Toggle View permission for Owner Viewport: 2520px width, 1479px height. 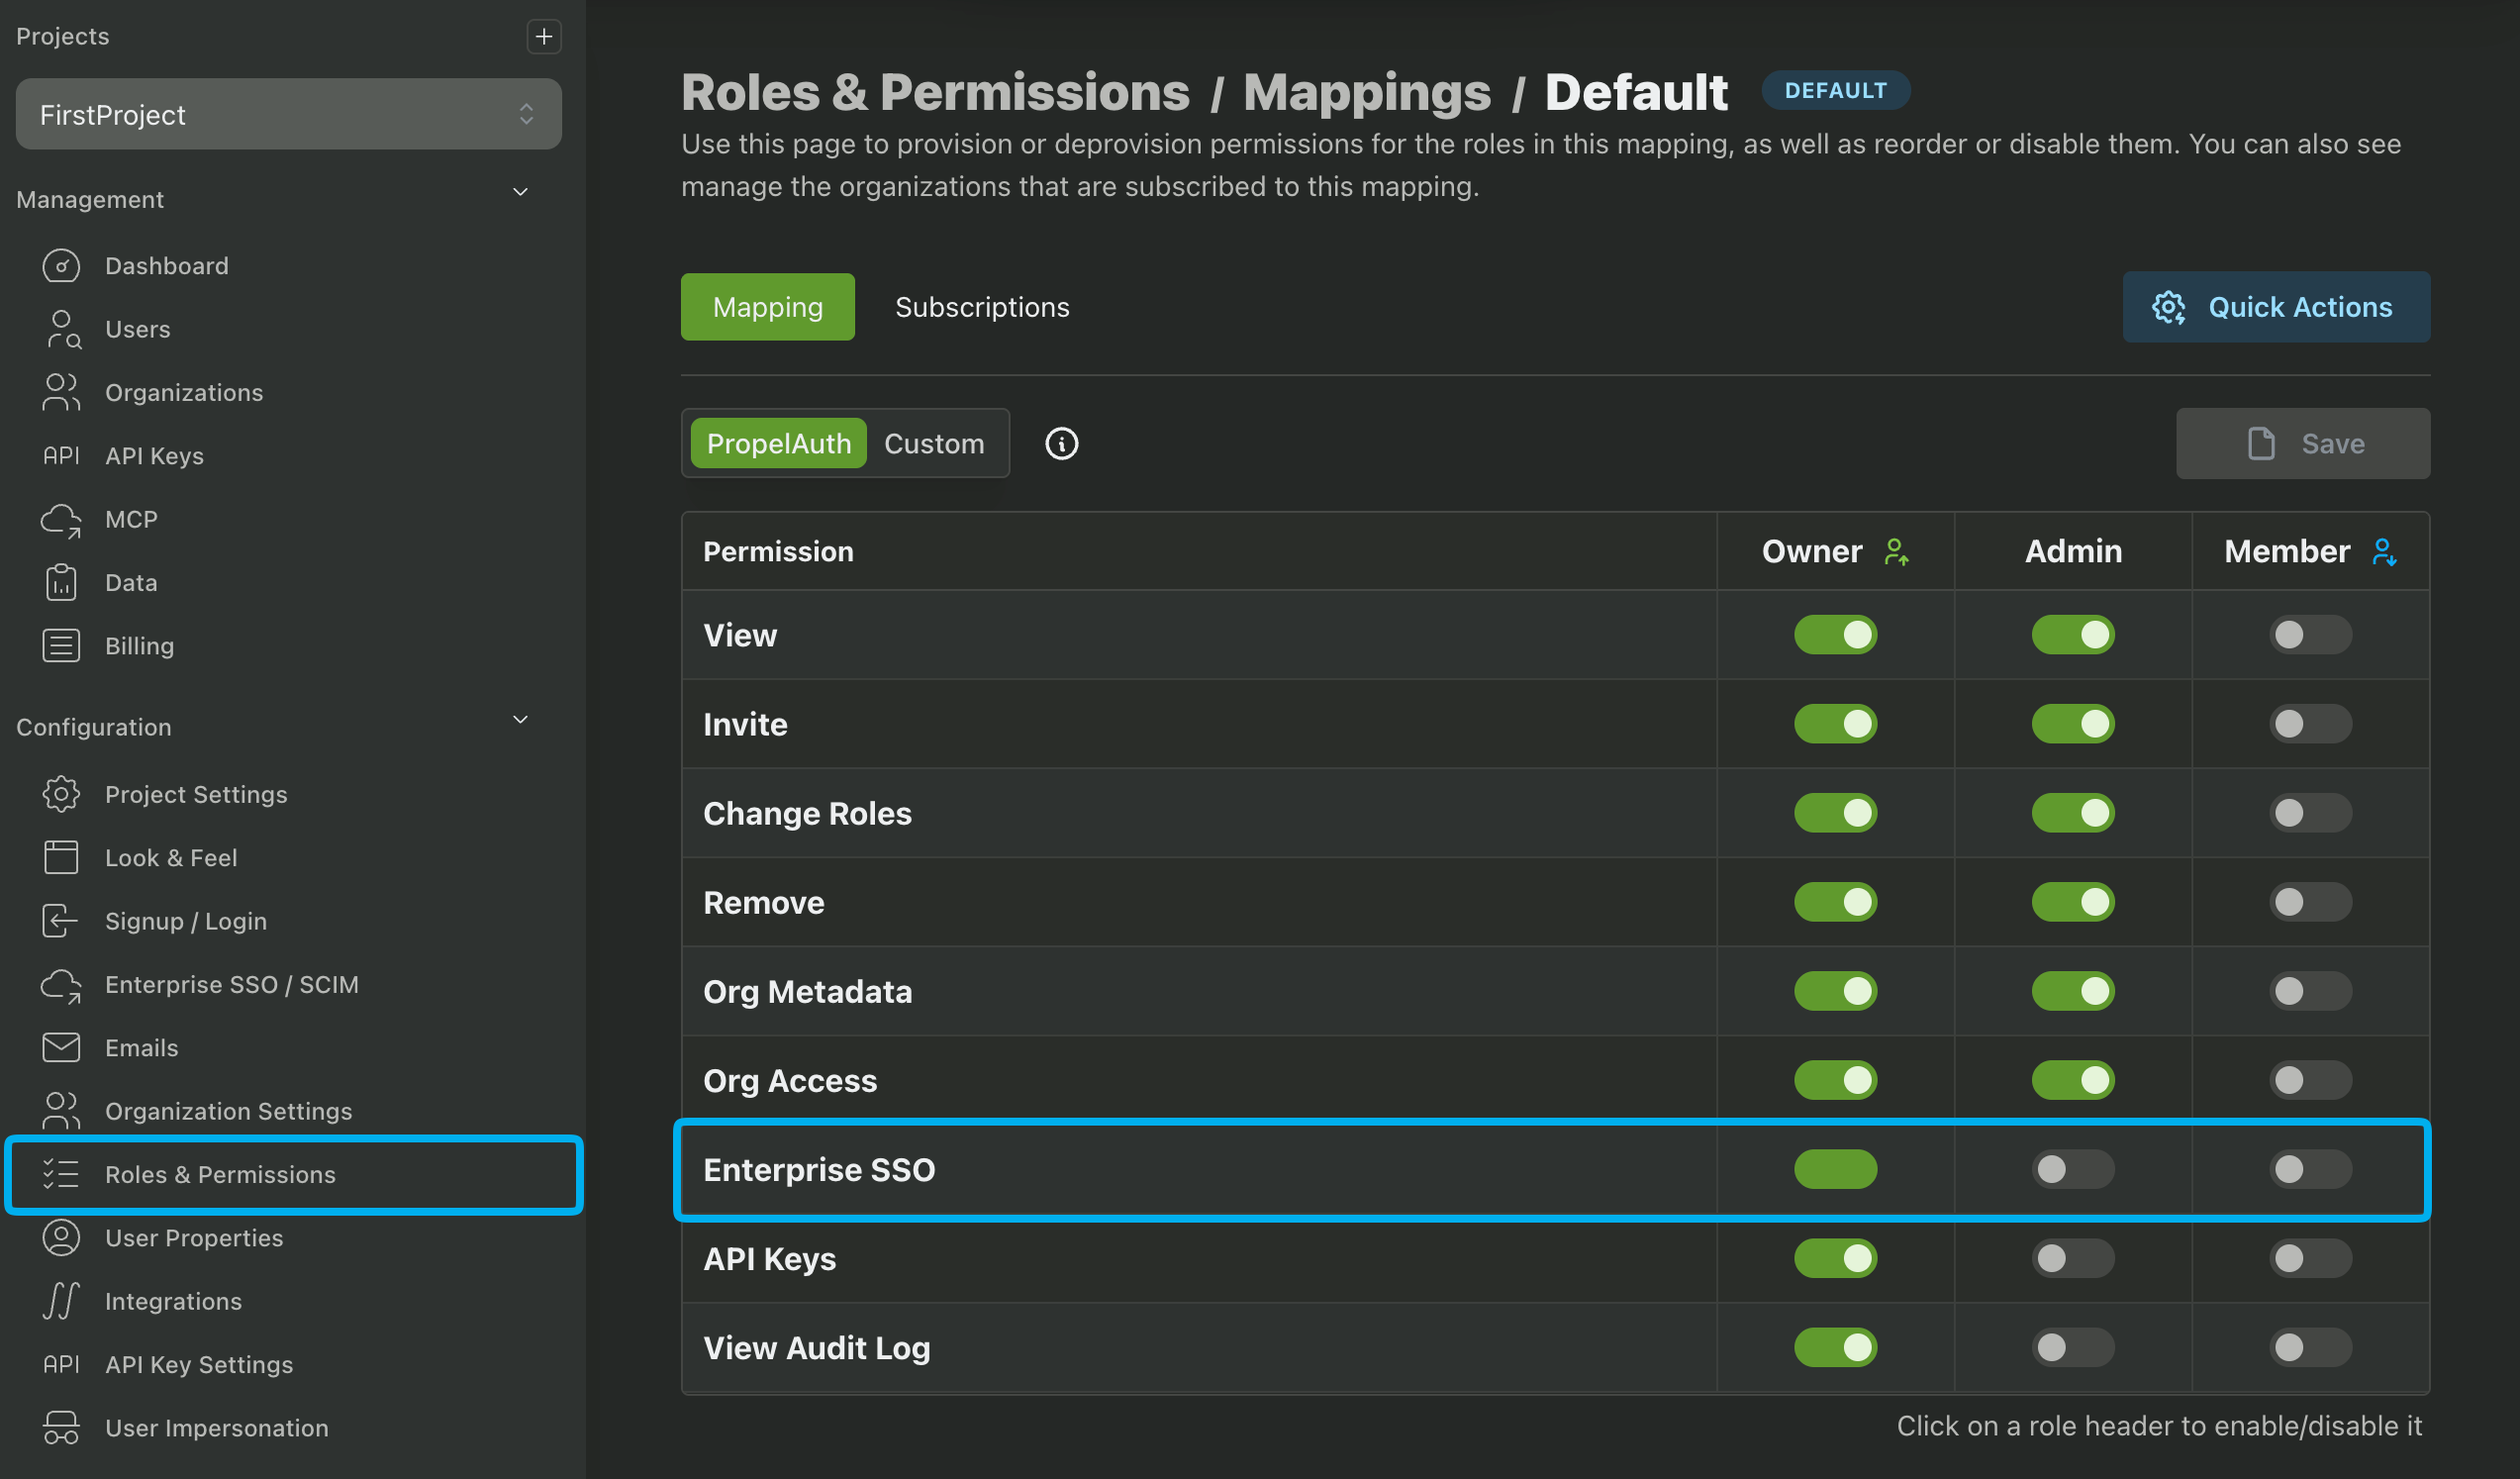pyautogui.click(x=1835, y=635)
